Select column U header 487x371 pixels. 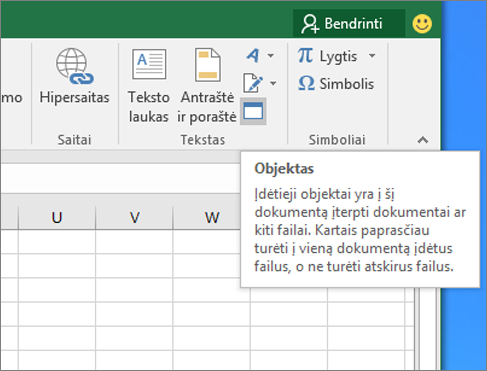[57, 218]
